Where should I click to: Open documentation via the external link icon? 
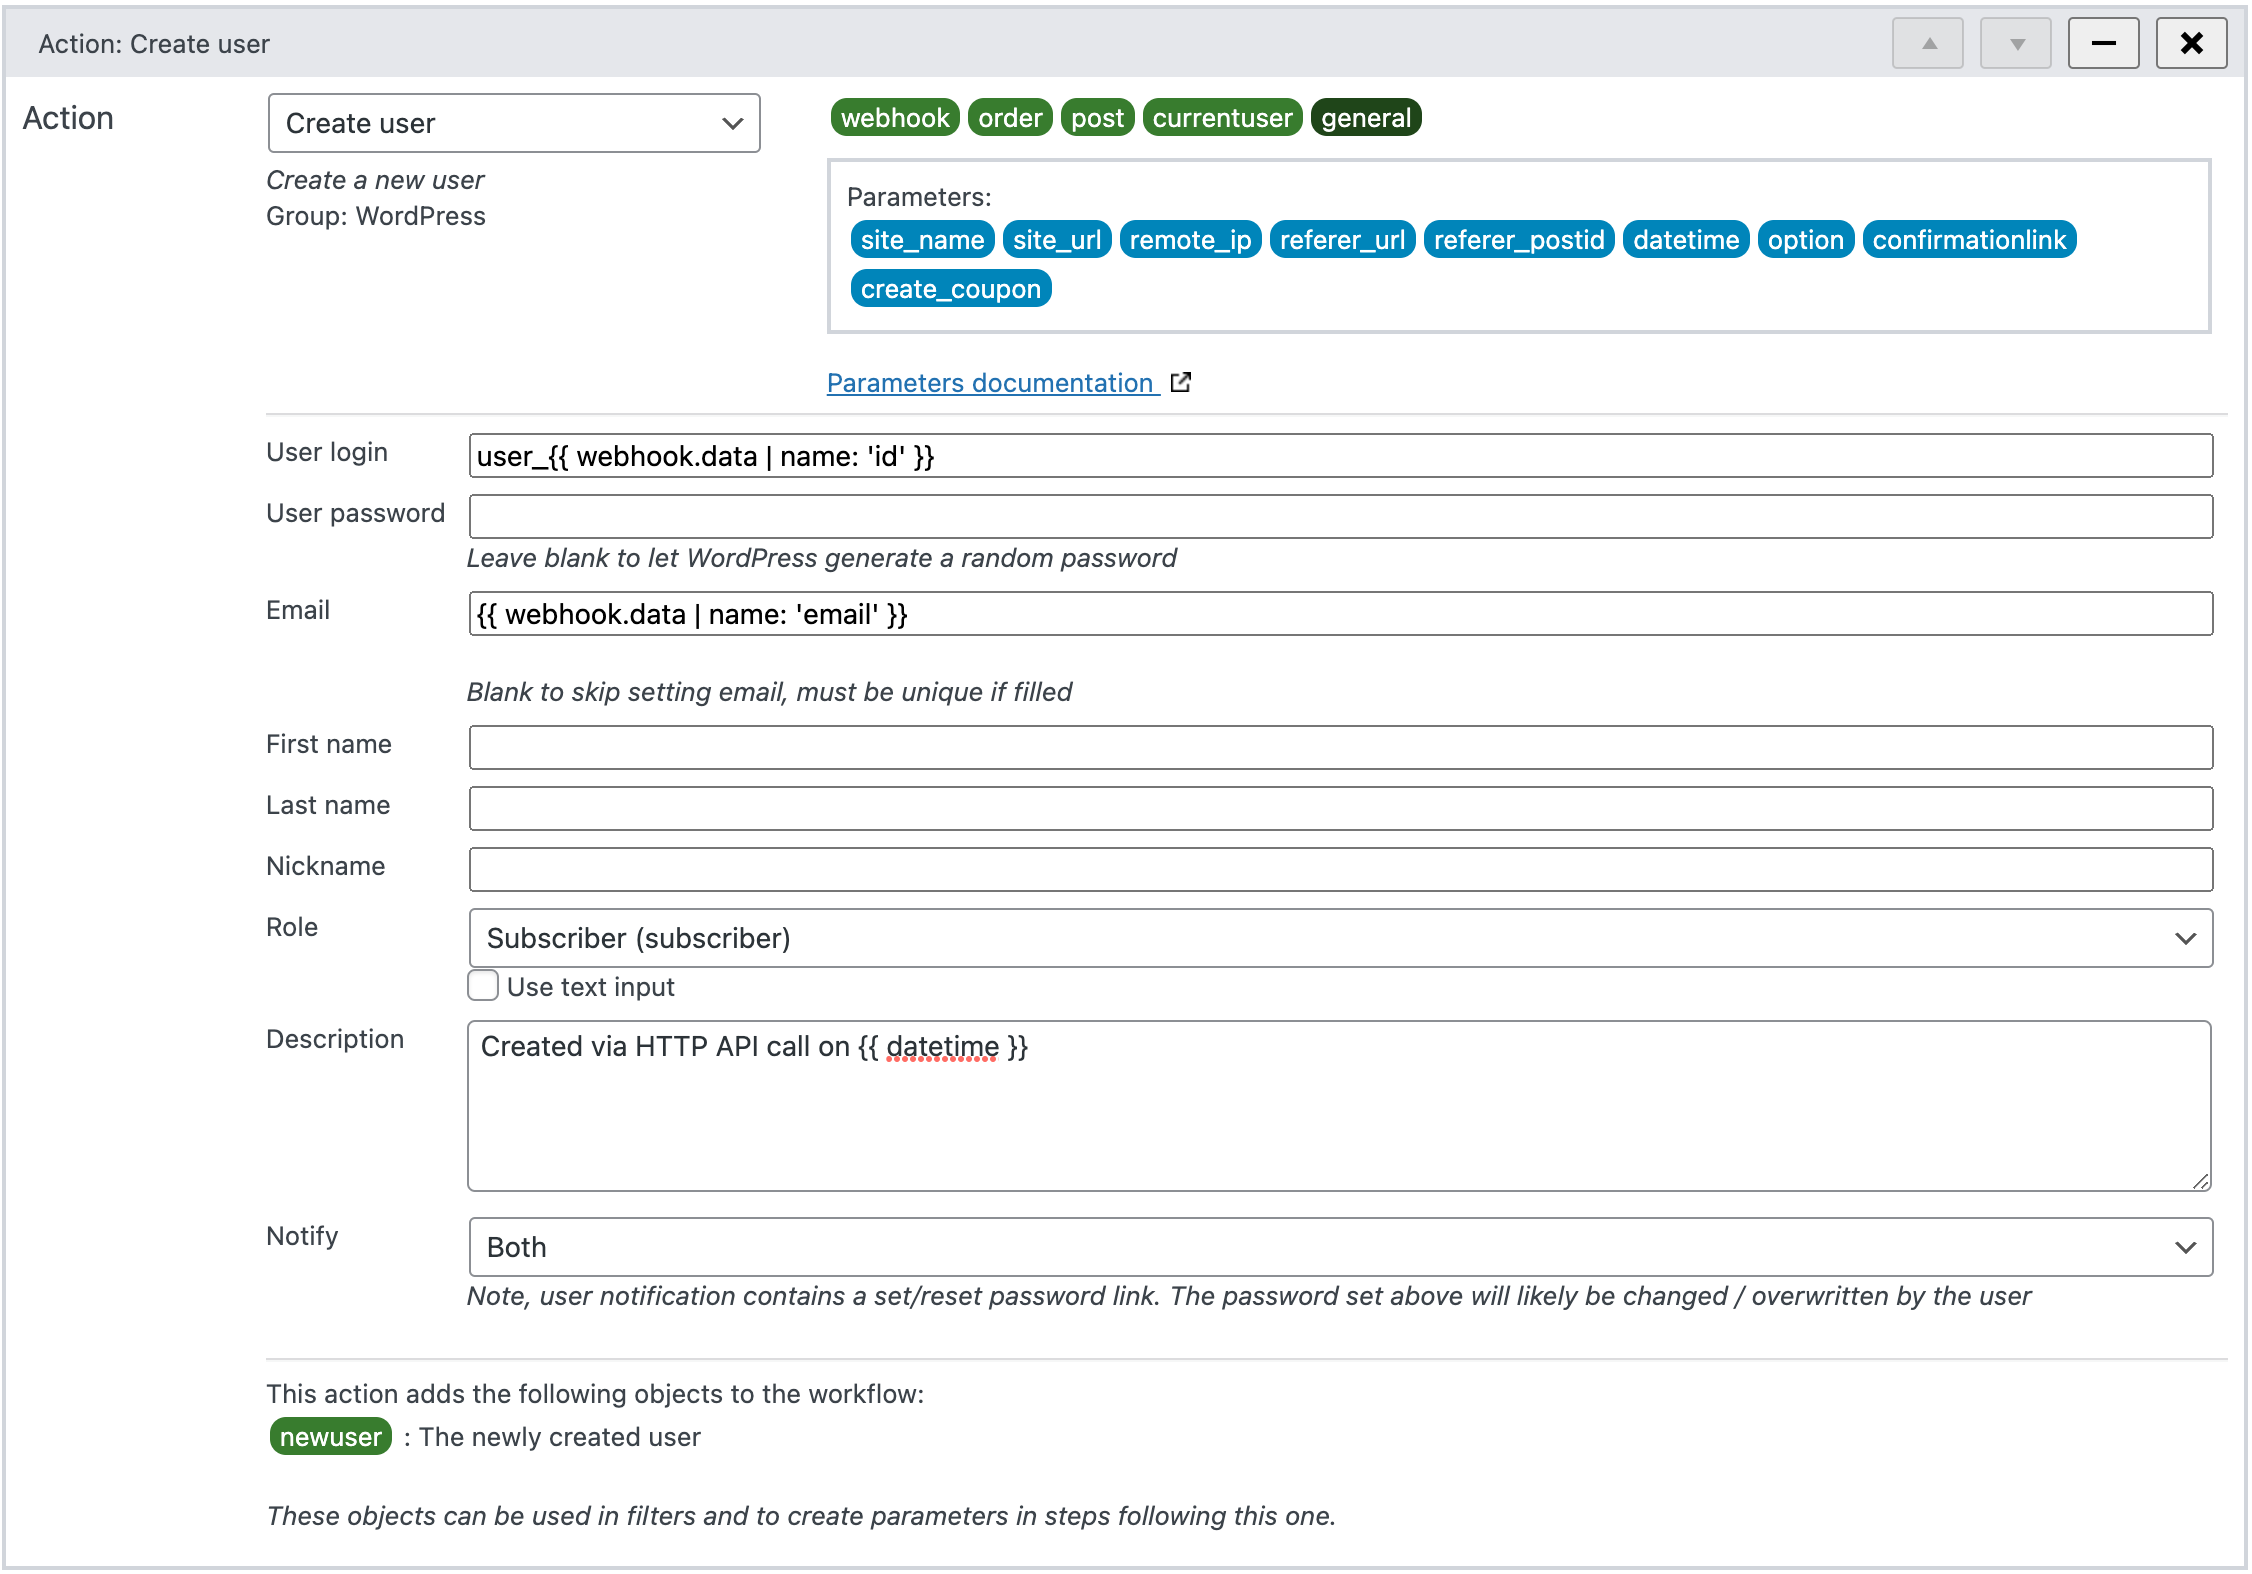click(1181, 382)
